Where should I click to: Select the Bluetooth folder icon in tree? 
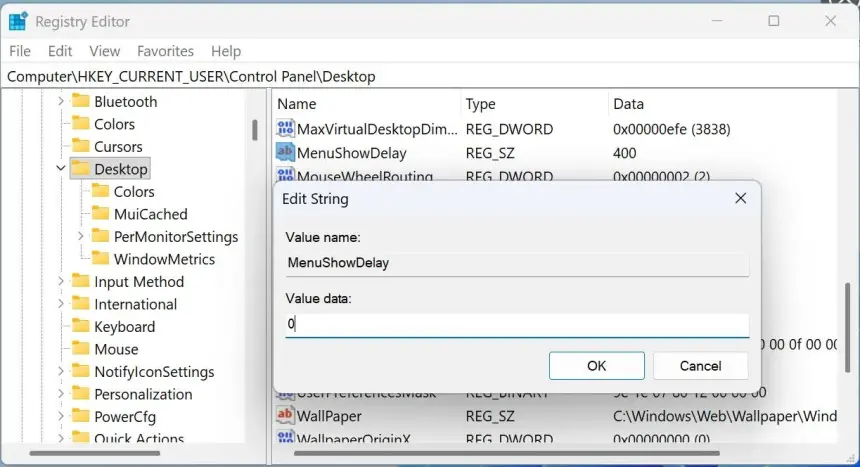coord(81,101)
